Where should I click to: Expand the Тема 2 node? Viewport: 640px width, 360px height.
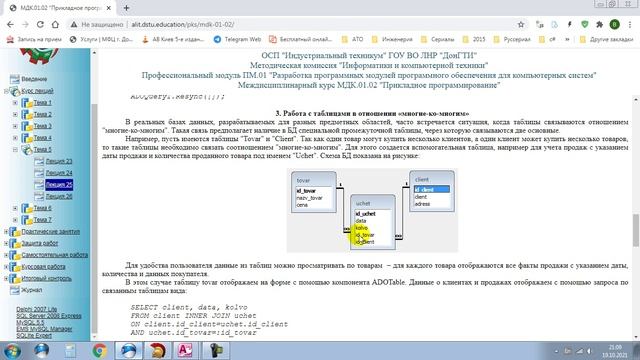[x=15, y=114]
